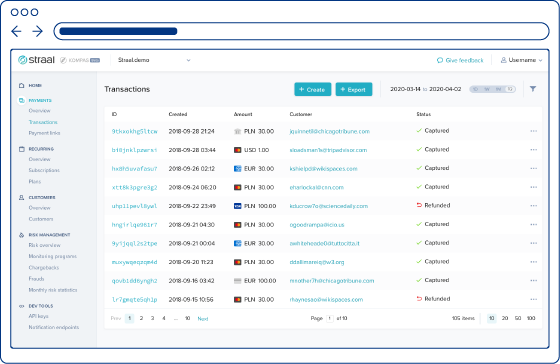Click the Straal logo

[36, 60]
